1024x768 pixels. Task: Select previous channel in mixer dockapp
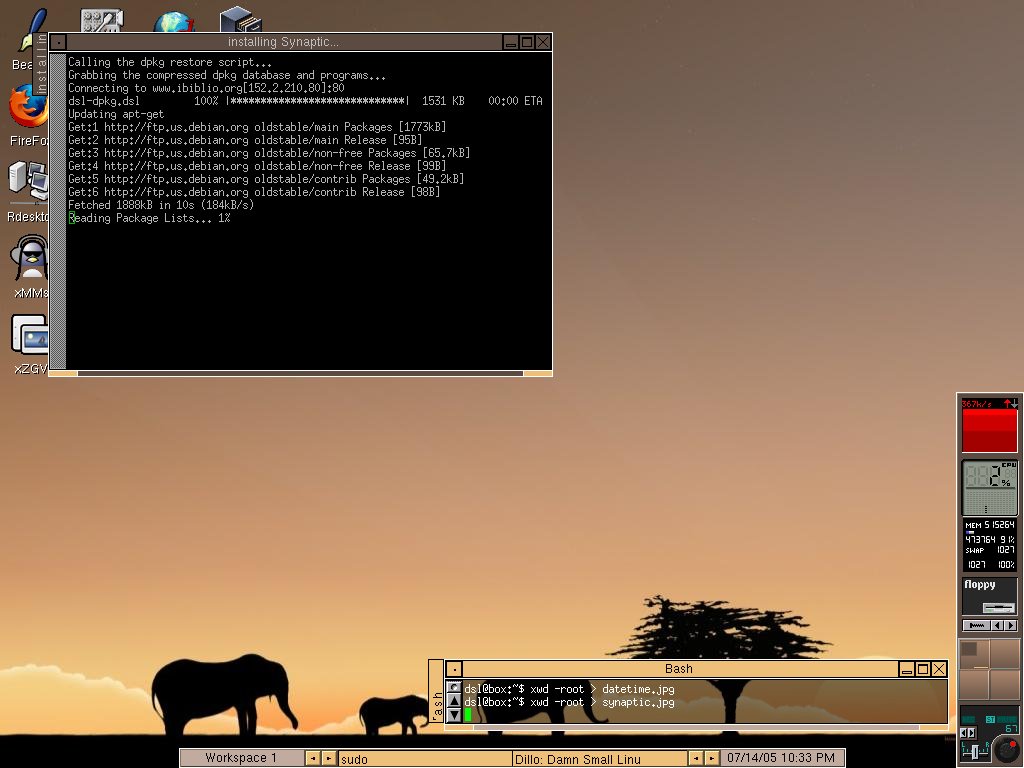click(964, 733)
